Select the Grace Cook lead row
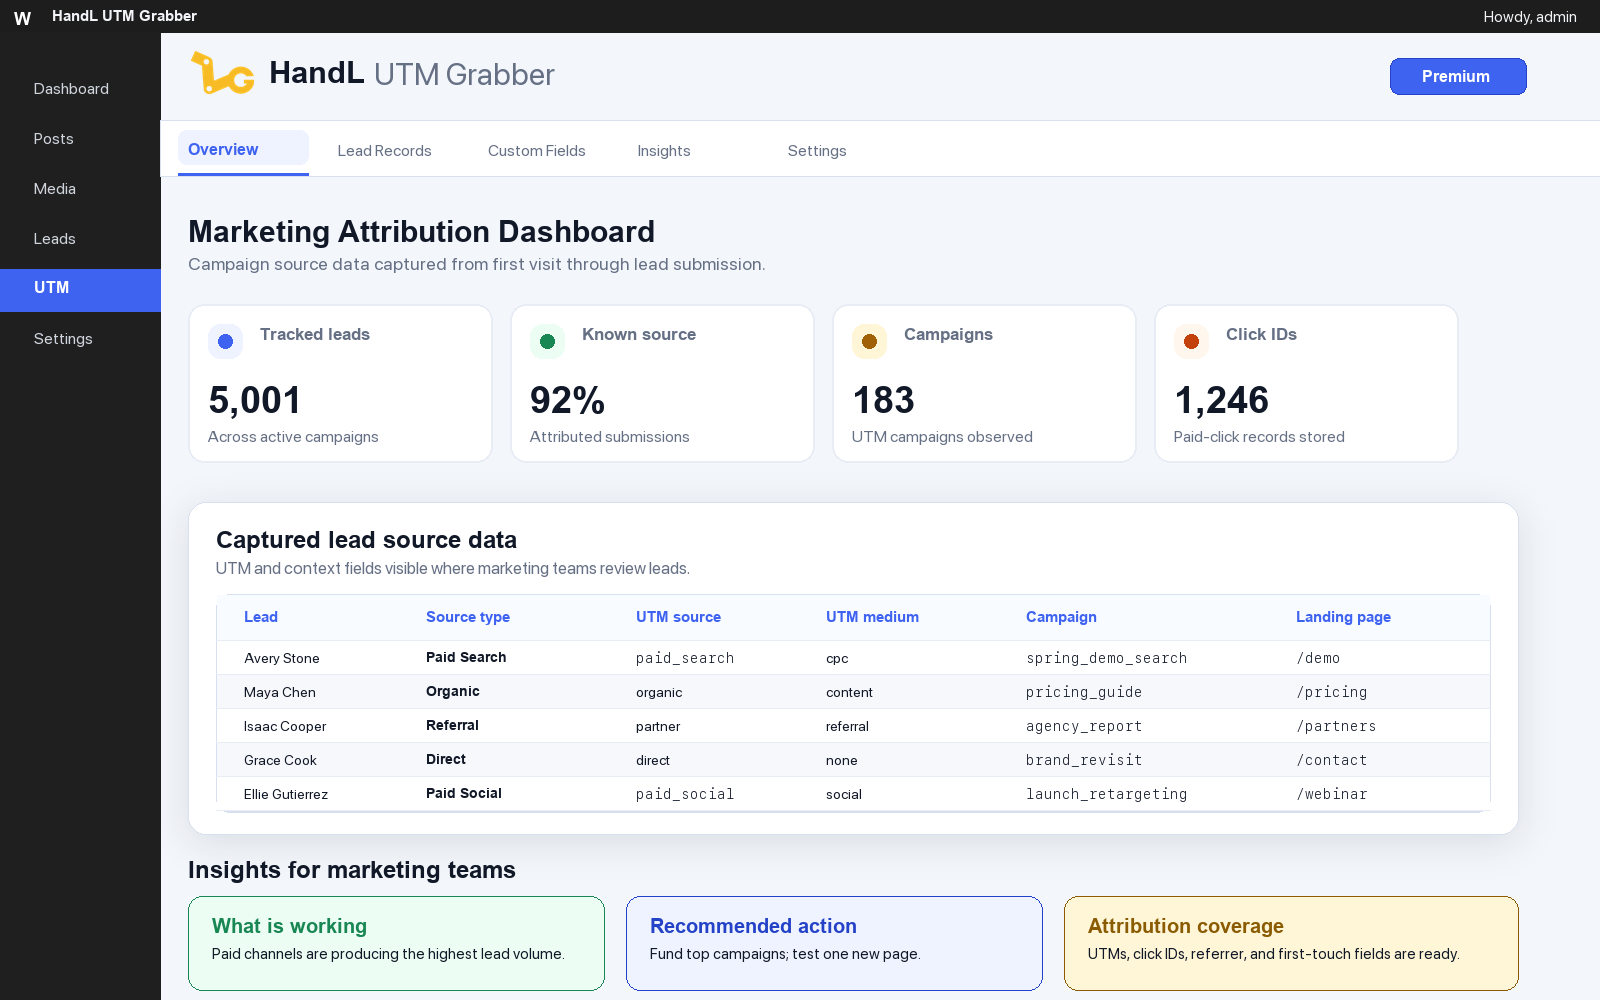The width and height of the screenshot is (1600, 1000). coord(853,760)
